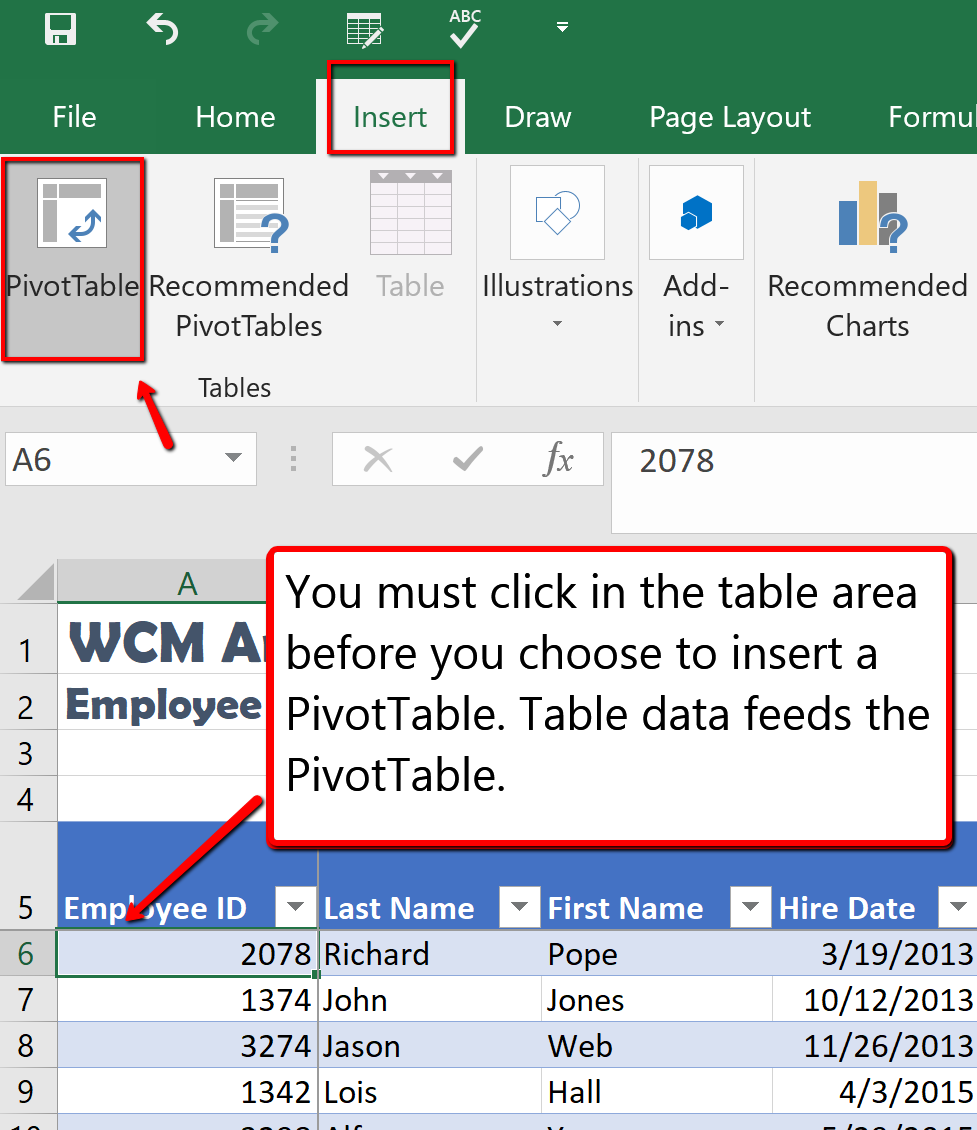Open the Hire Date filter dropdown
Screen dimensions: 977x1130
958,907
